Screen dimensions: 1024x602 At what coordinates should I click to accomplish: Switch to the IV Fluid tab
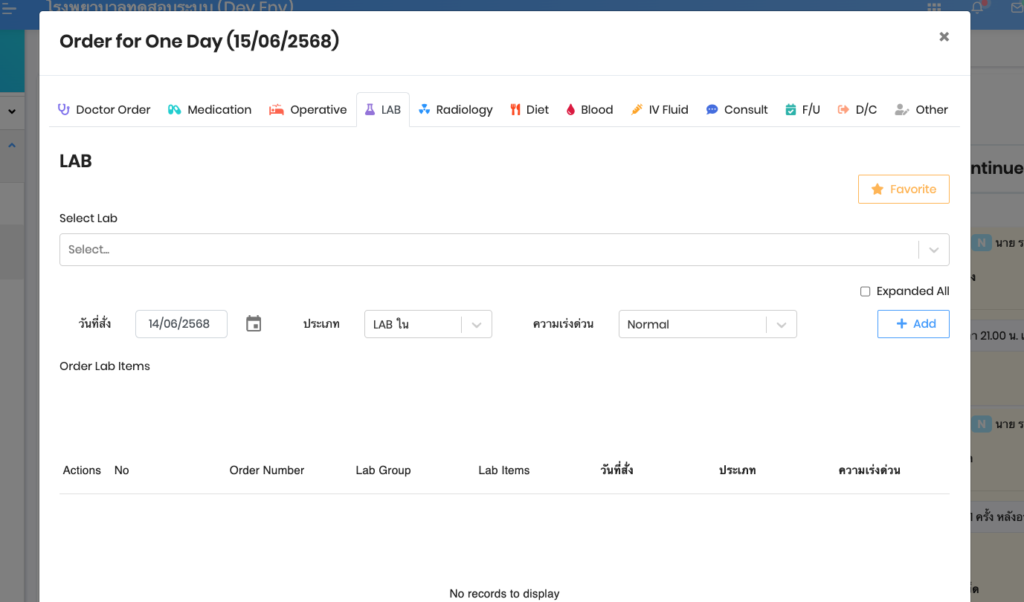659,110
